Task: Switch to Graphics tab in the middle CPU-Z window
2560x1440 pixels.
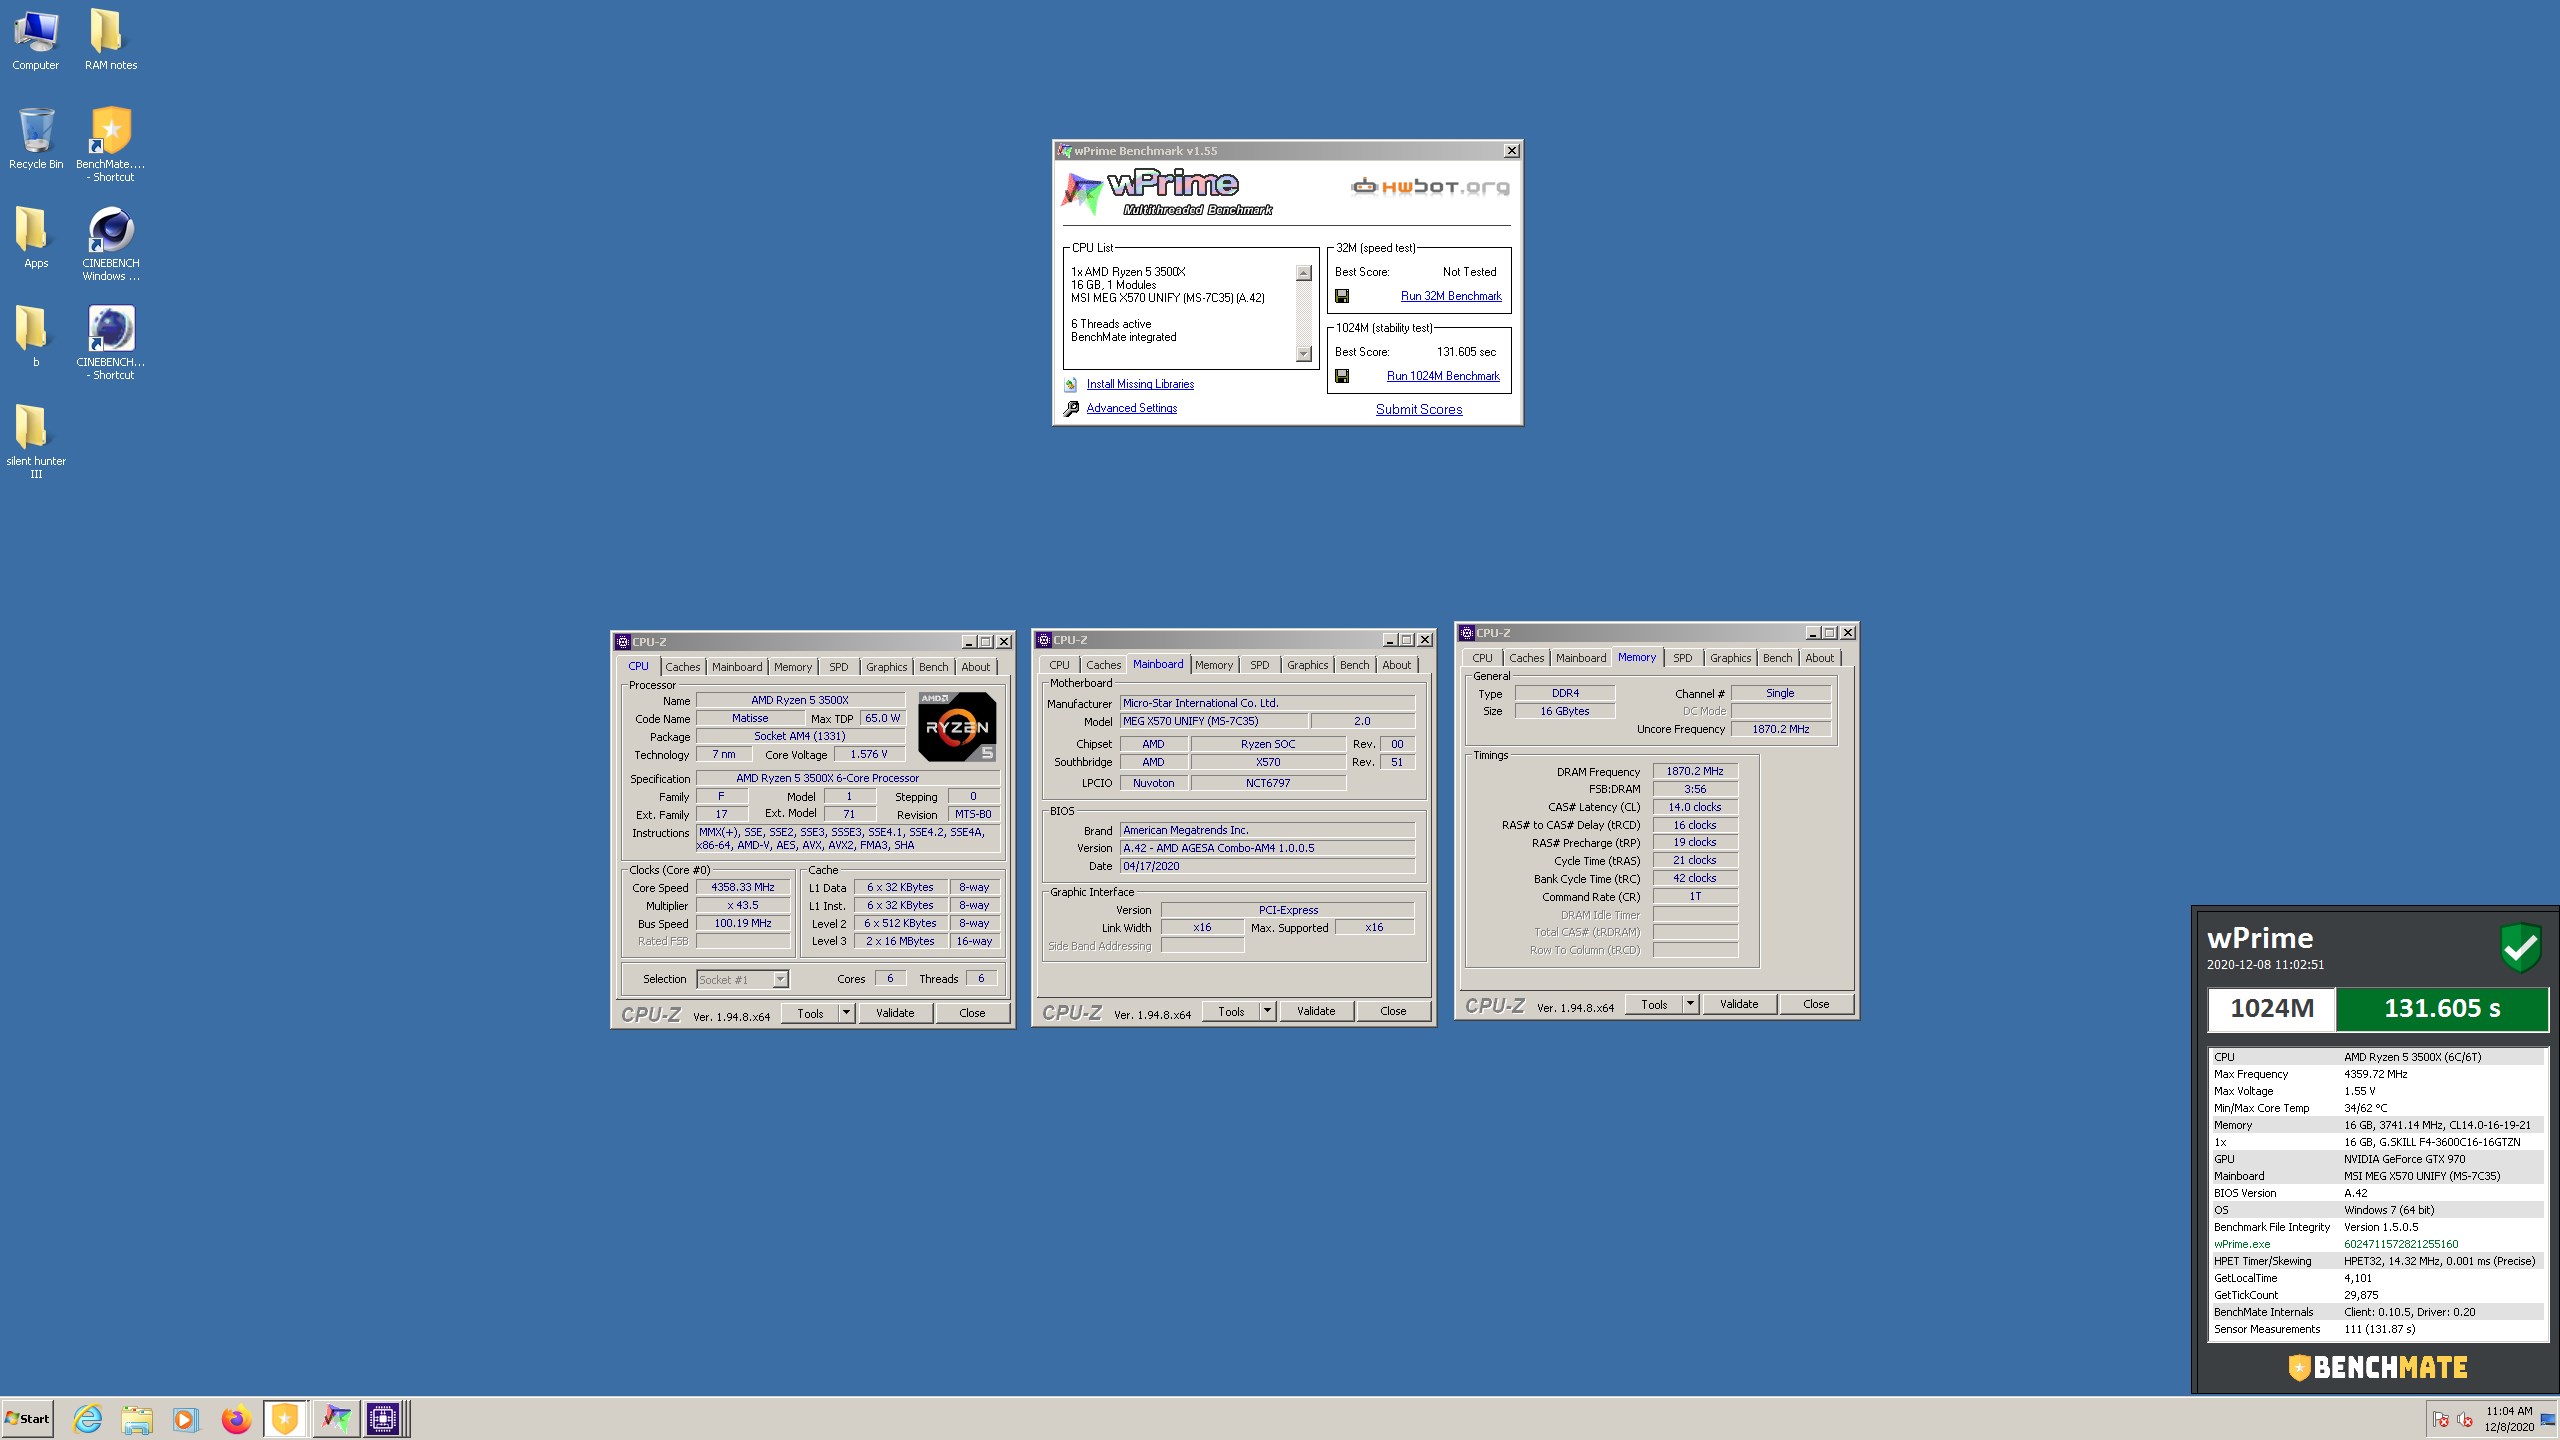Action: pyautogui.click(x=1307, y=665)
